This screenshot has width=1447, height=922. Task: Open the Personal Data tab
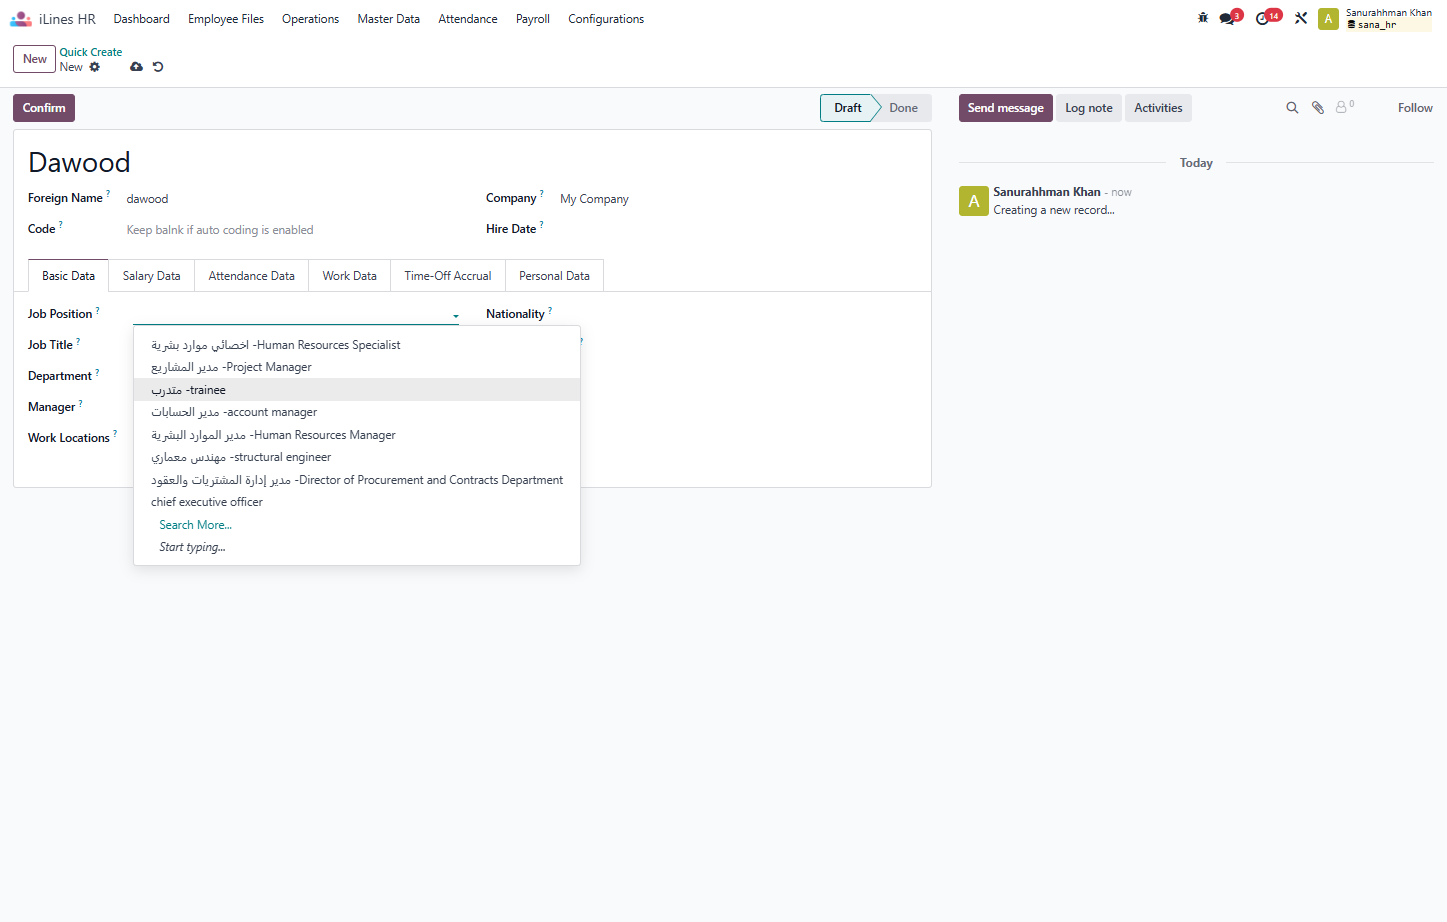554,276
